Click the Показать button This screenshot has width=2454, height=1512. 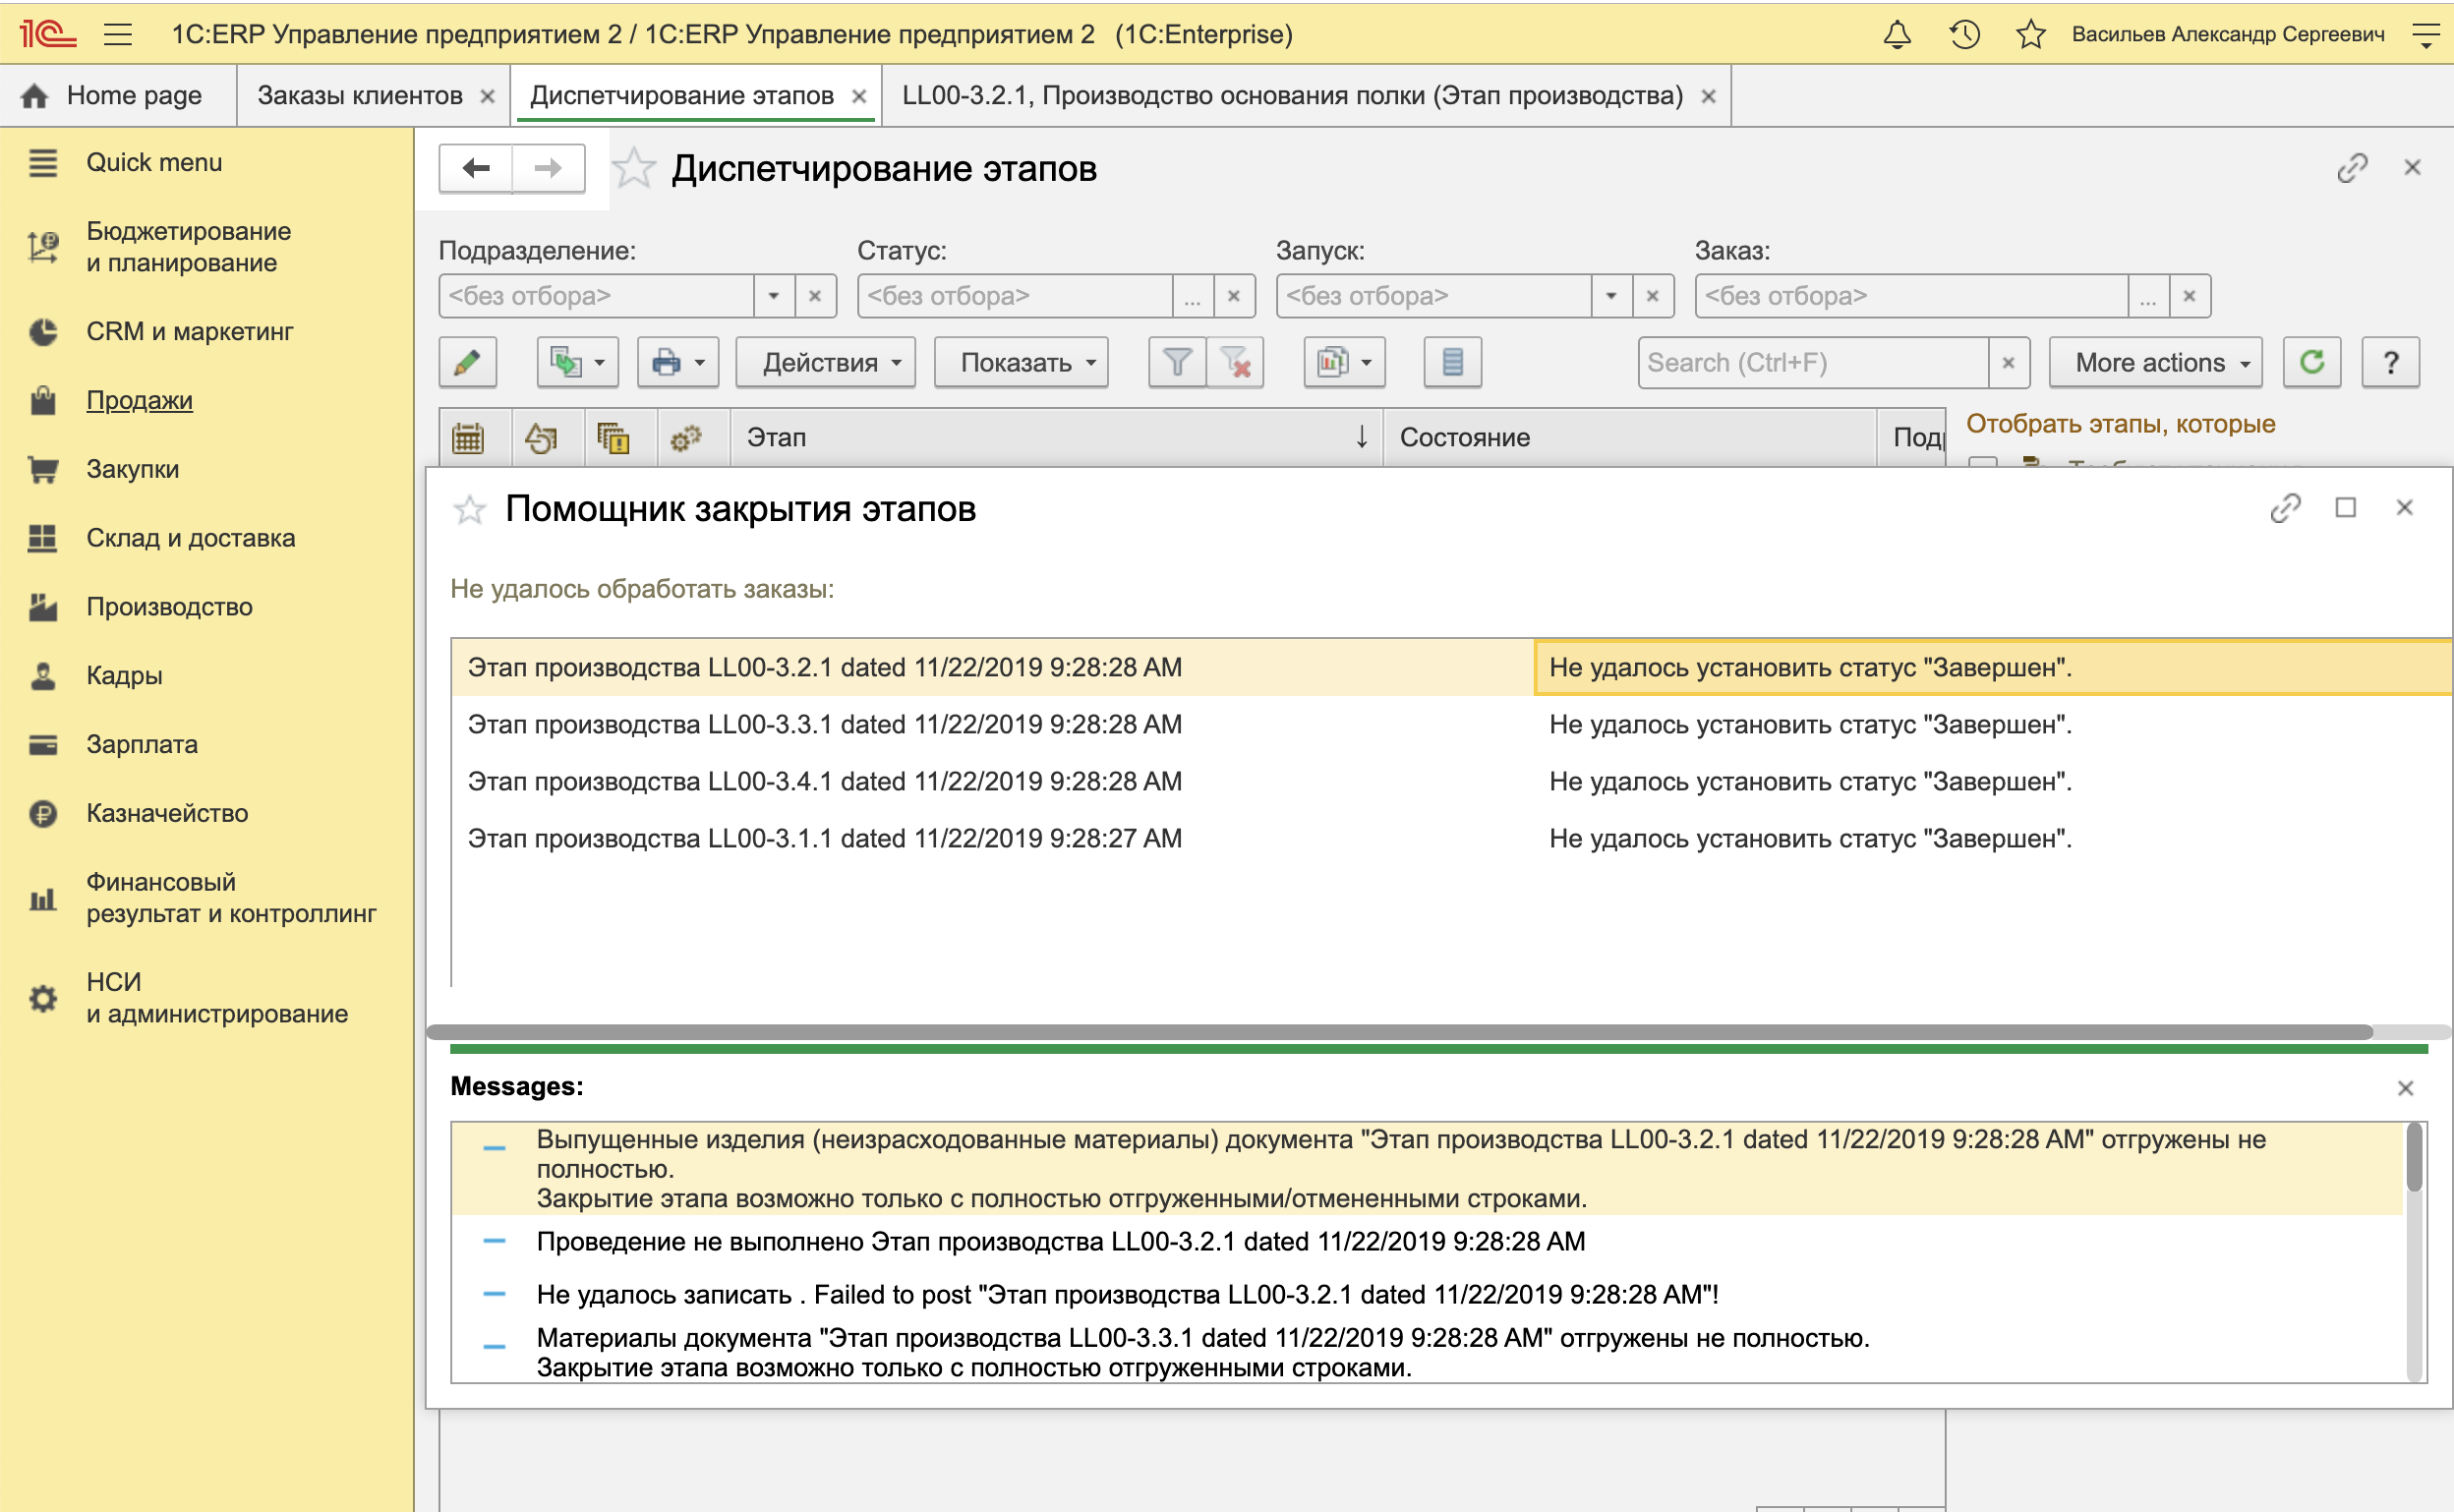point(1021,362)
